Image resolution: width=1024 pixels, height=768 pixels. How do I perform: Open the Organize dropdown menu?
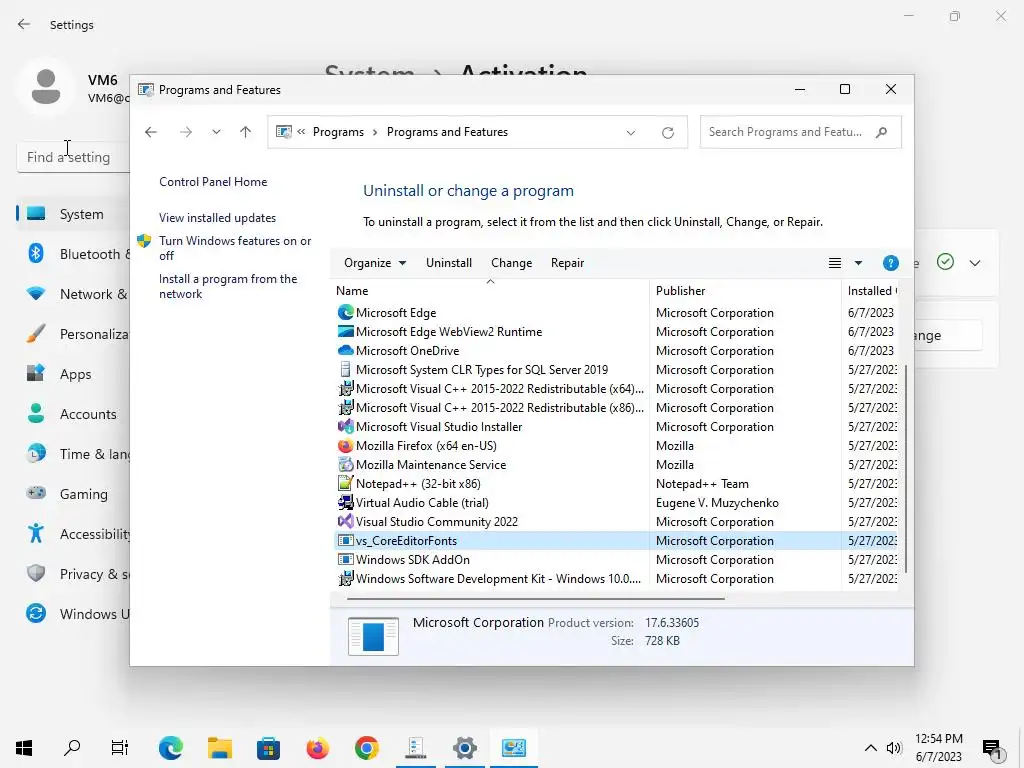pos(375,263)
